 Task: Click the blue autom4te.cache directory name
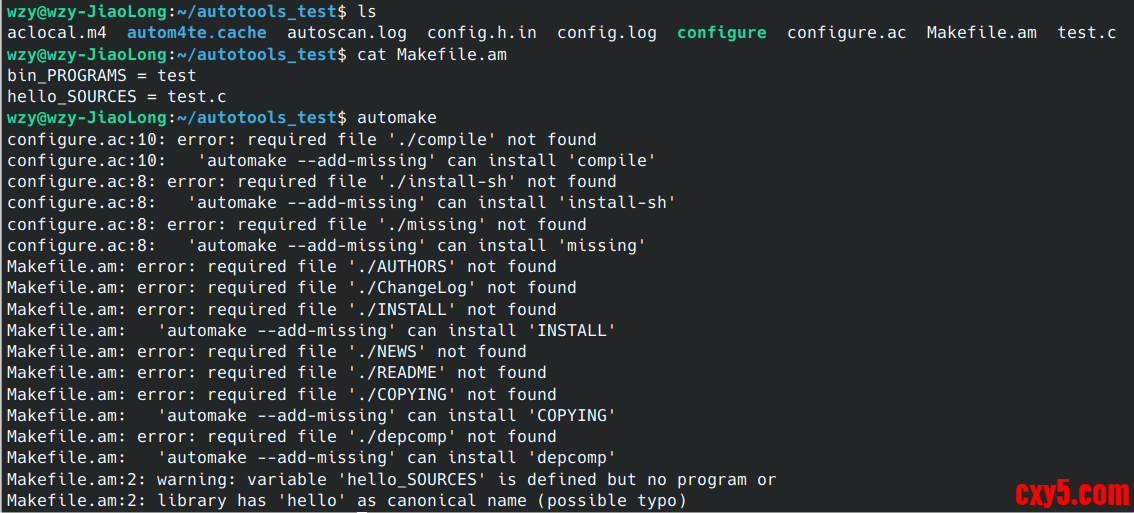coord(196,33)
